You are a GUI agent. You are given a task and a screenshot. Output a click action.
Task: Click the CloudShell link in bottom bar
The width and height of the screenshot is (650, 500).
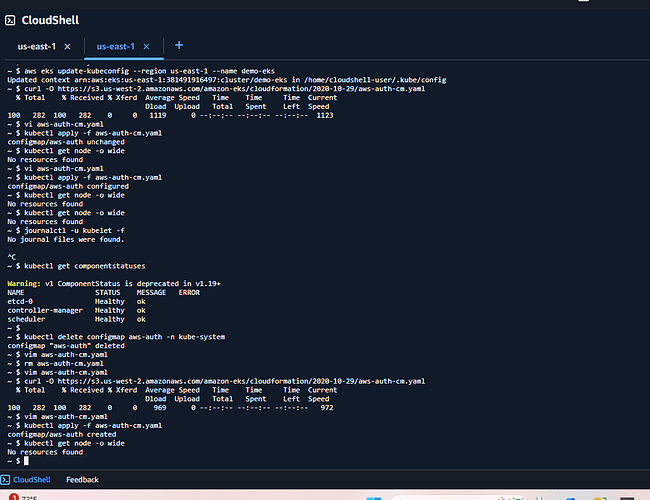(x=32, y=480)
